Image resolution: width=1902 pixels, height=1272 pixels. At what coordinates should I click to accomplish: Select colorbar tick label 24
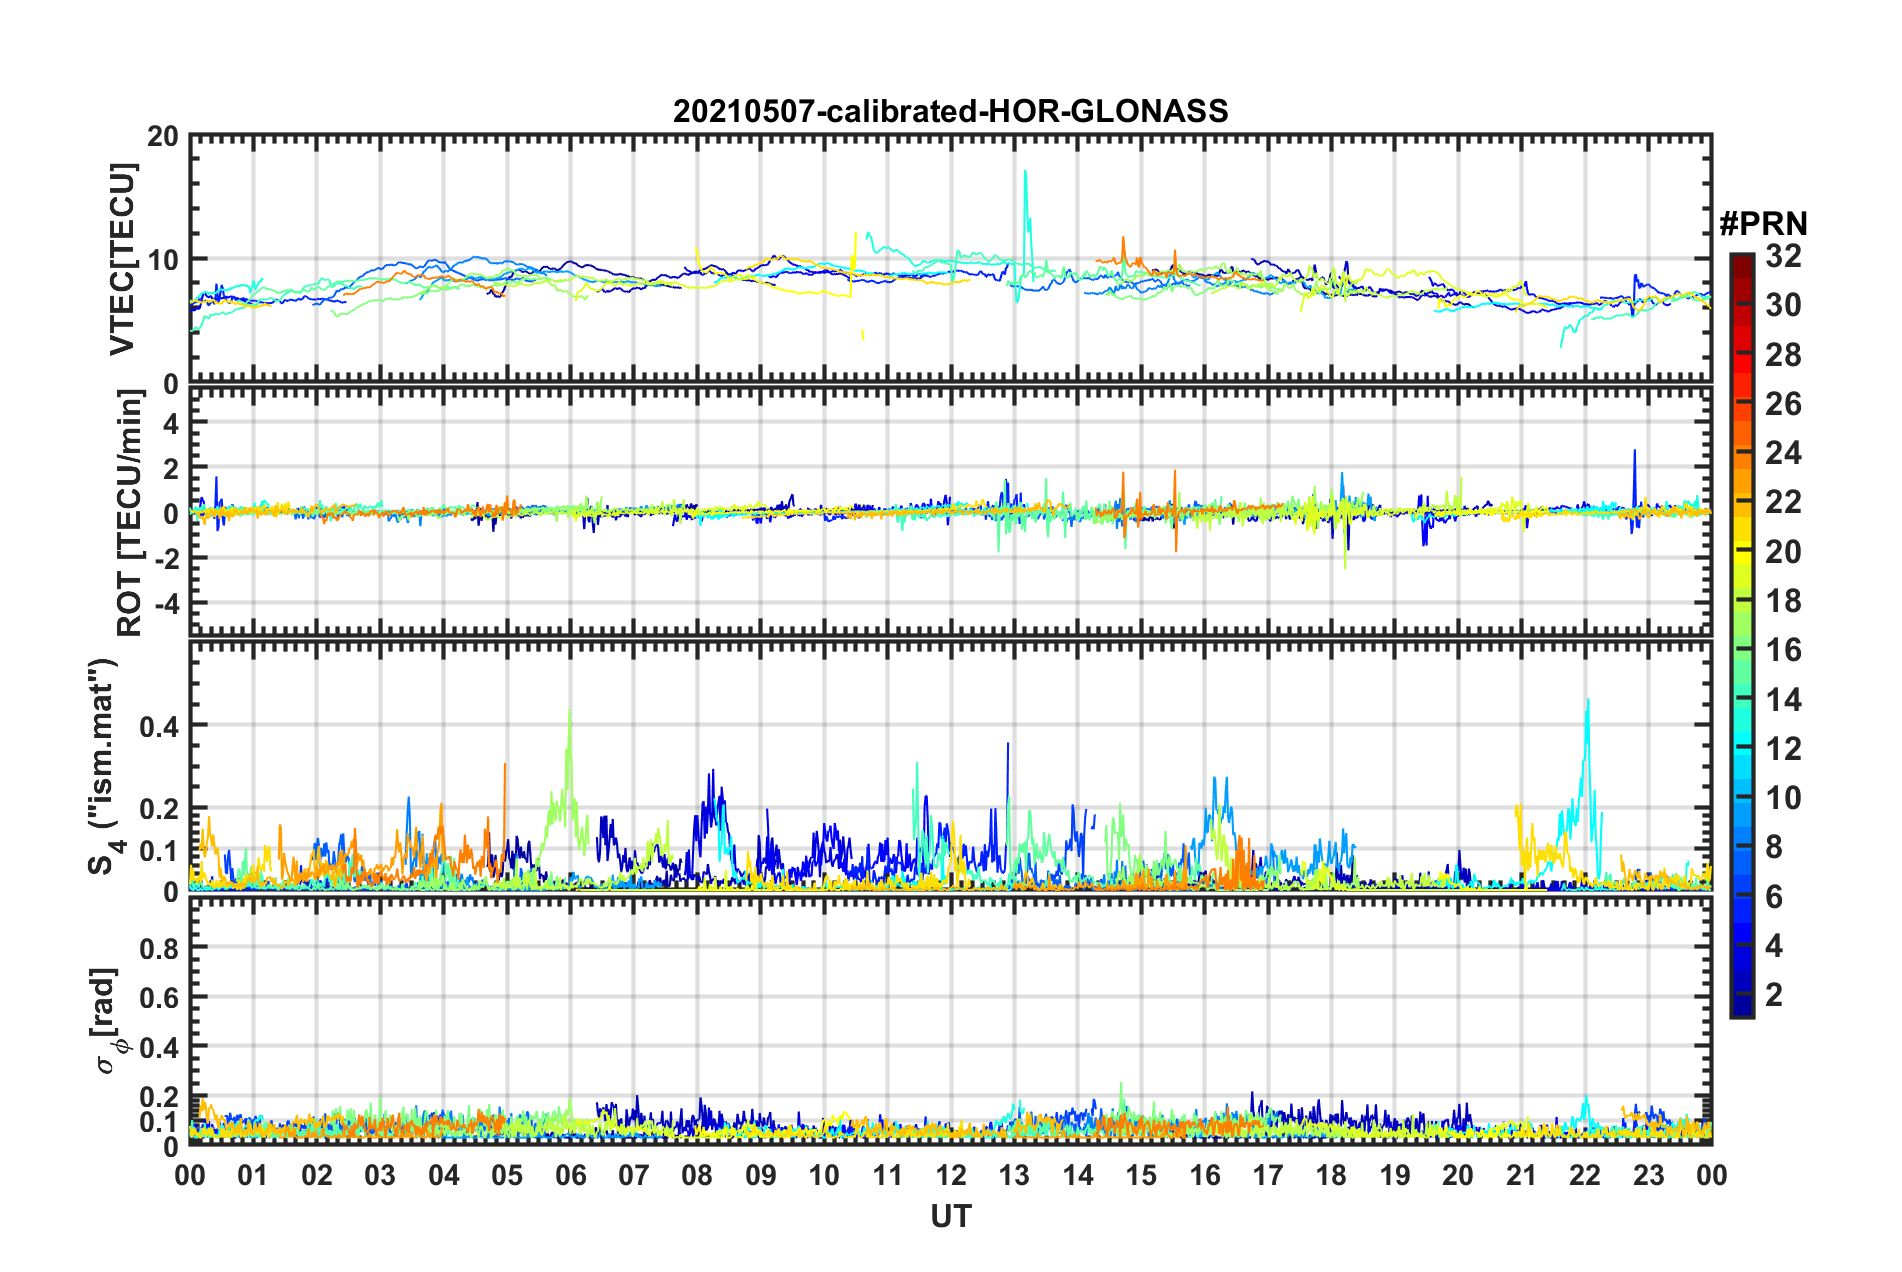click(x=1783, y=453)
